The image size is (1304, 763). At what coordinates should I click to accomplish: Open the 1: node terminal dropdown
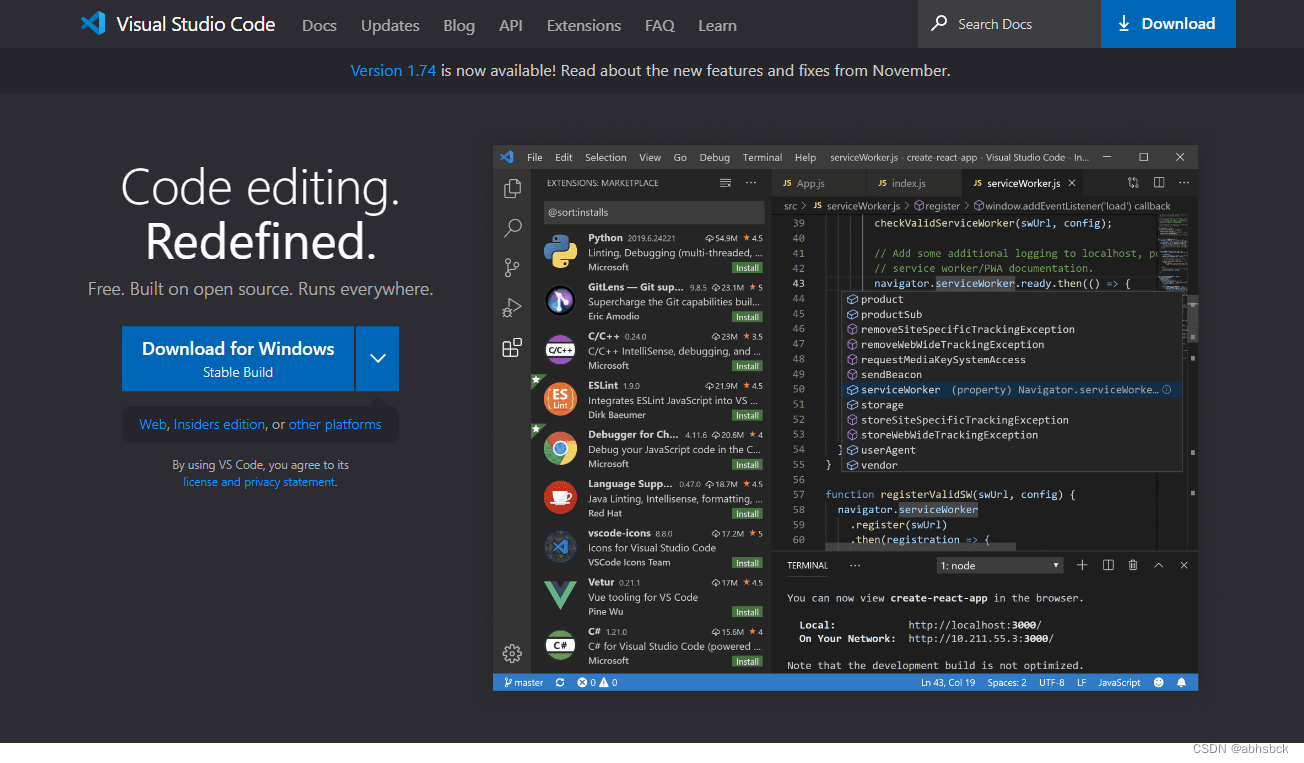999,565
